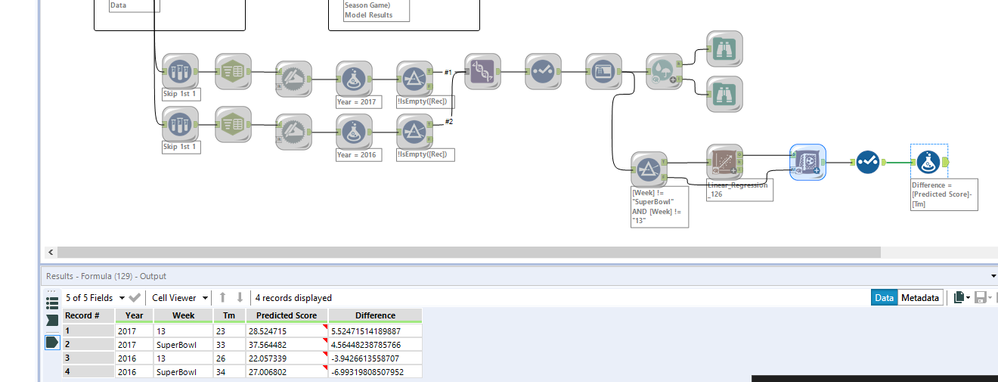
Task: Click the Record # column header
Action: (x=88, y=315)
